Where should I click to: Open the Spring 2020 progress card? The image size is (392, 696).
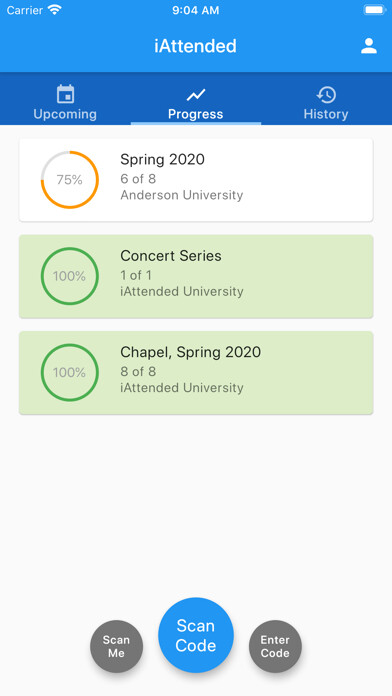click(x=196, y=180)
